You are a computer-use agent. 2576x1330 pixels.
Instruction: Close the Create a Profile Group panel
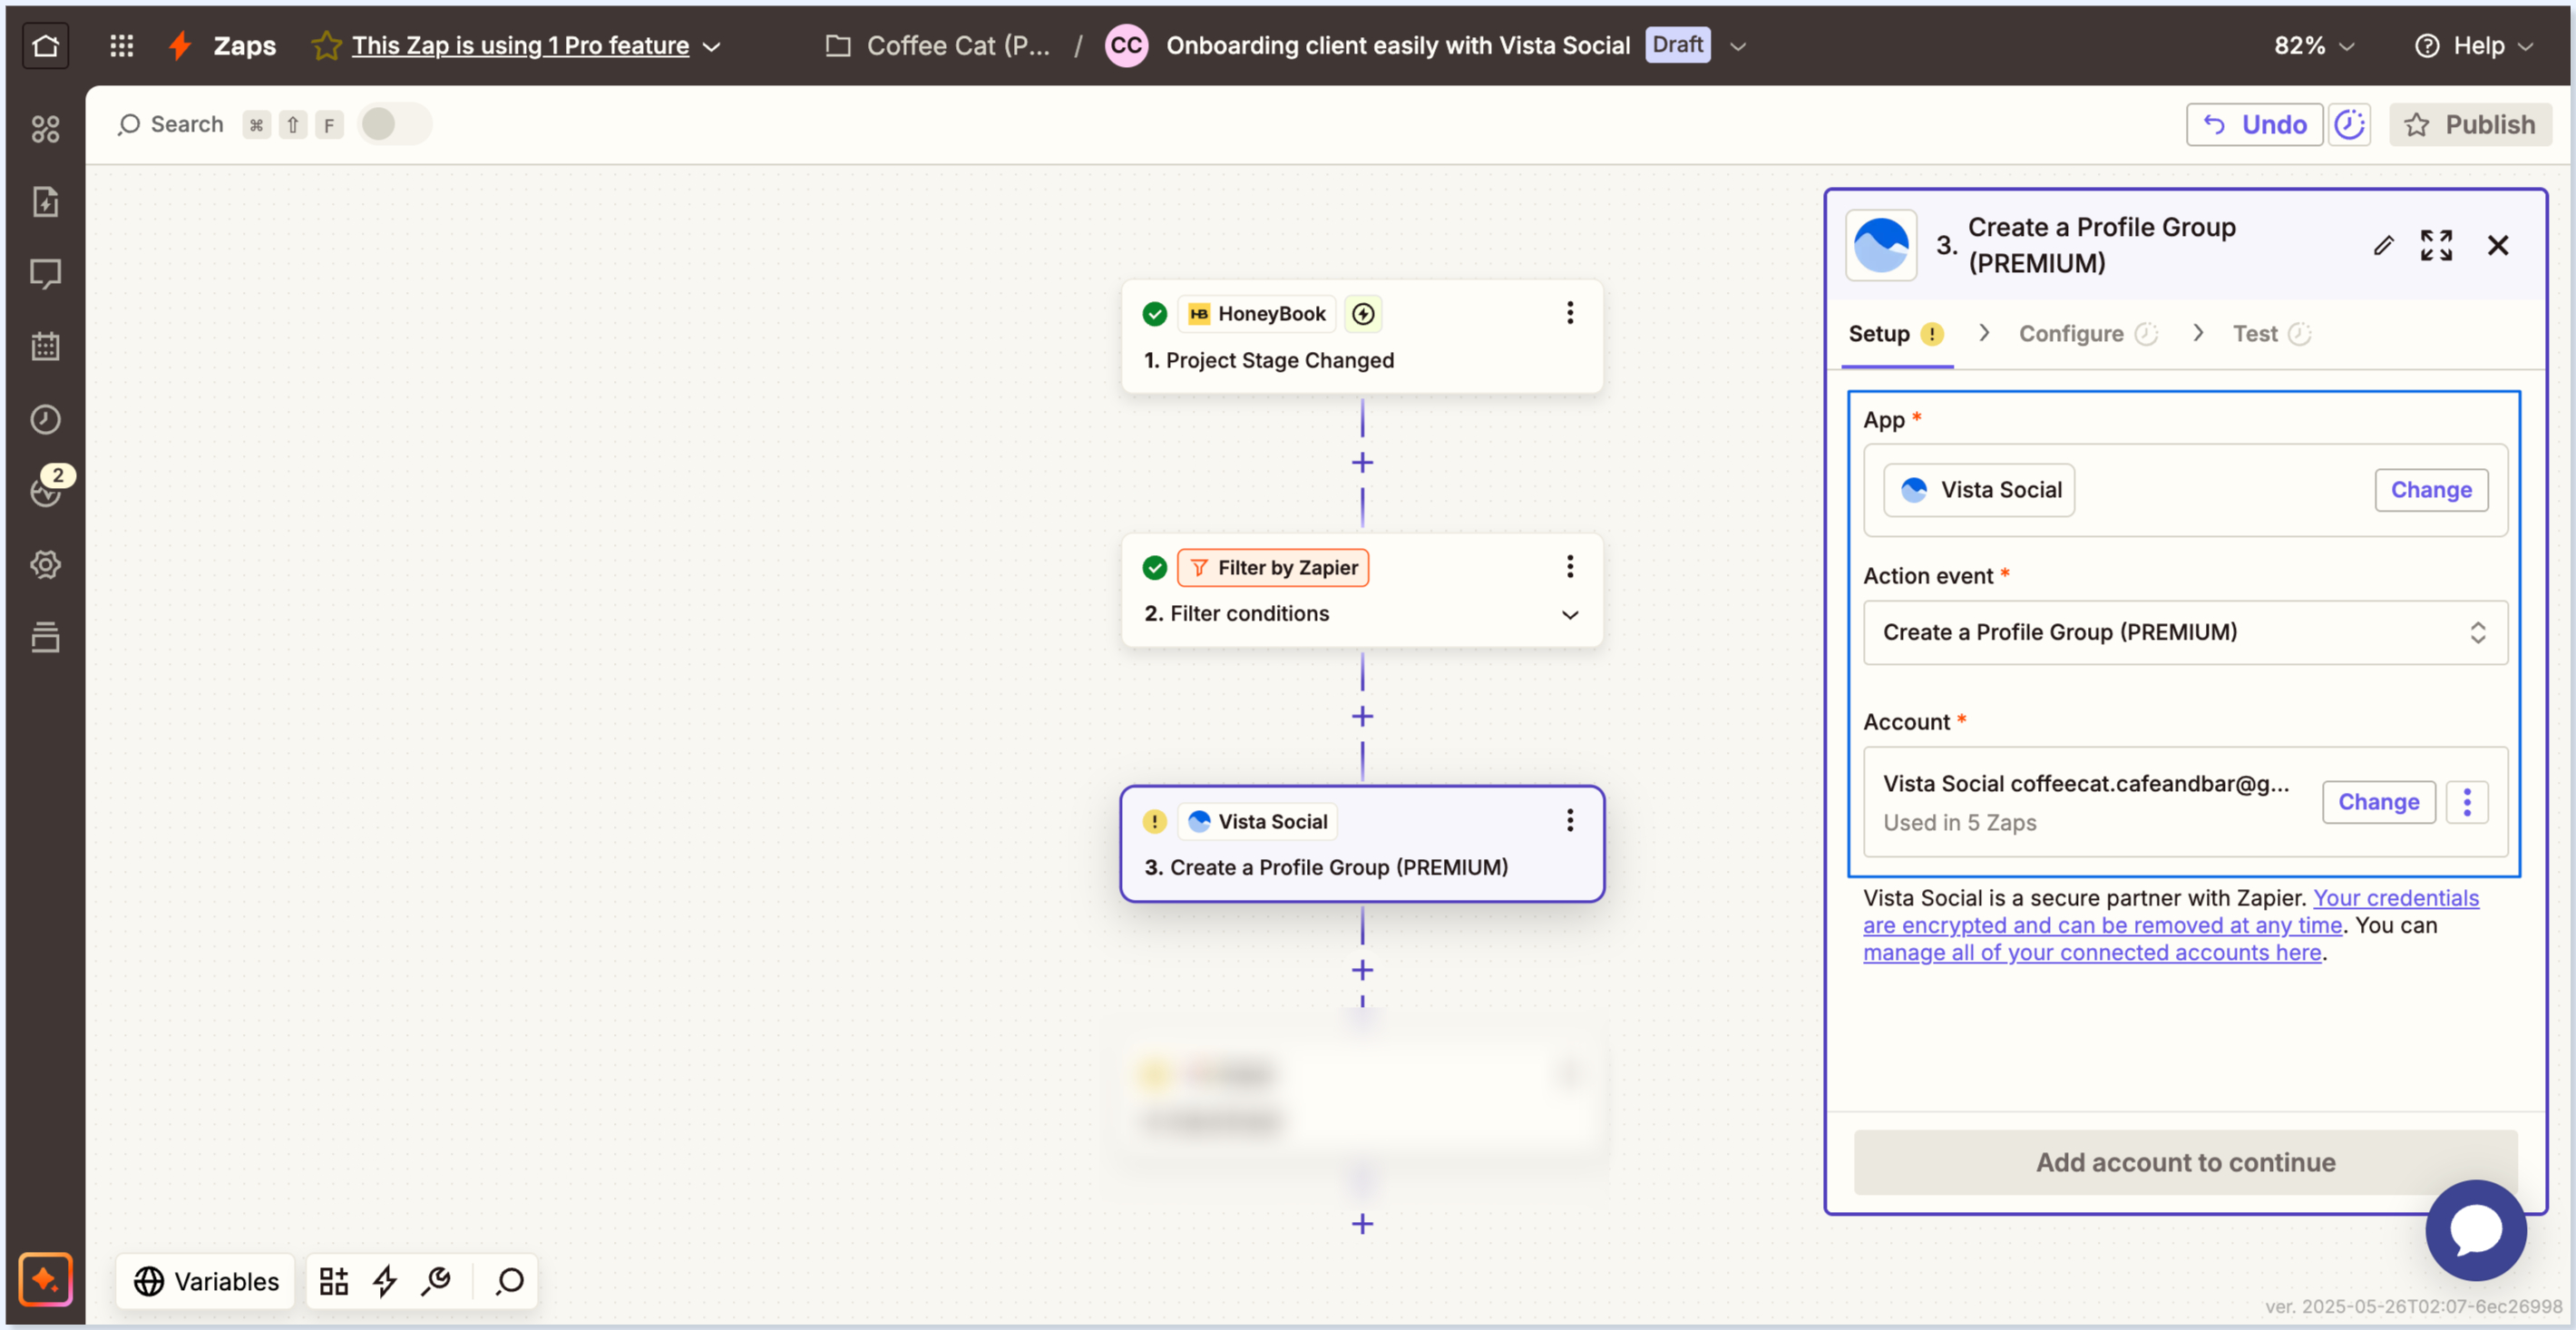(2497, 245)
